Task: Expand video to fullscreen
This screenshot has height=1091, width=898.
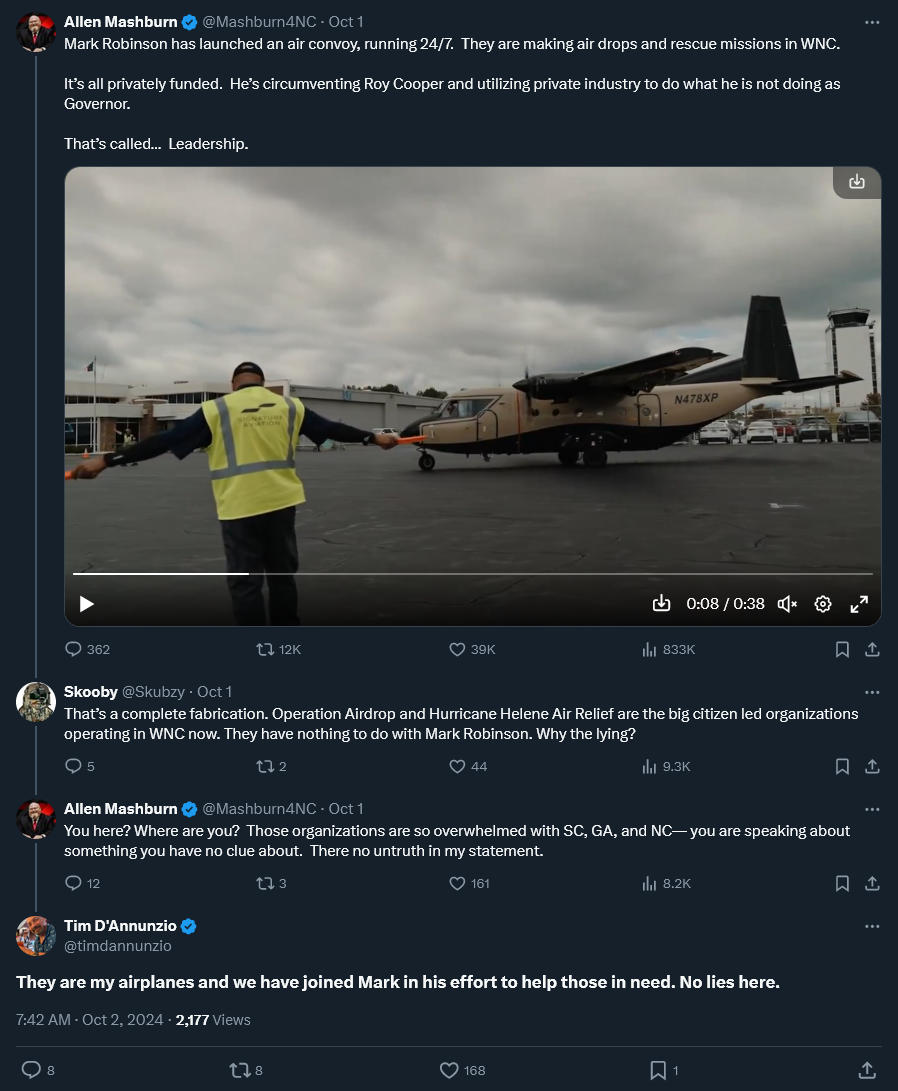Action: point(859,604)
